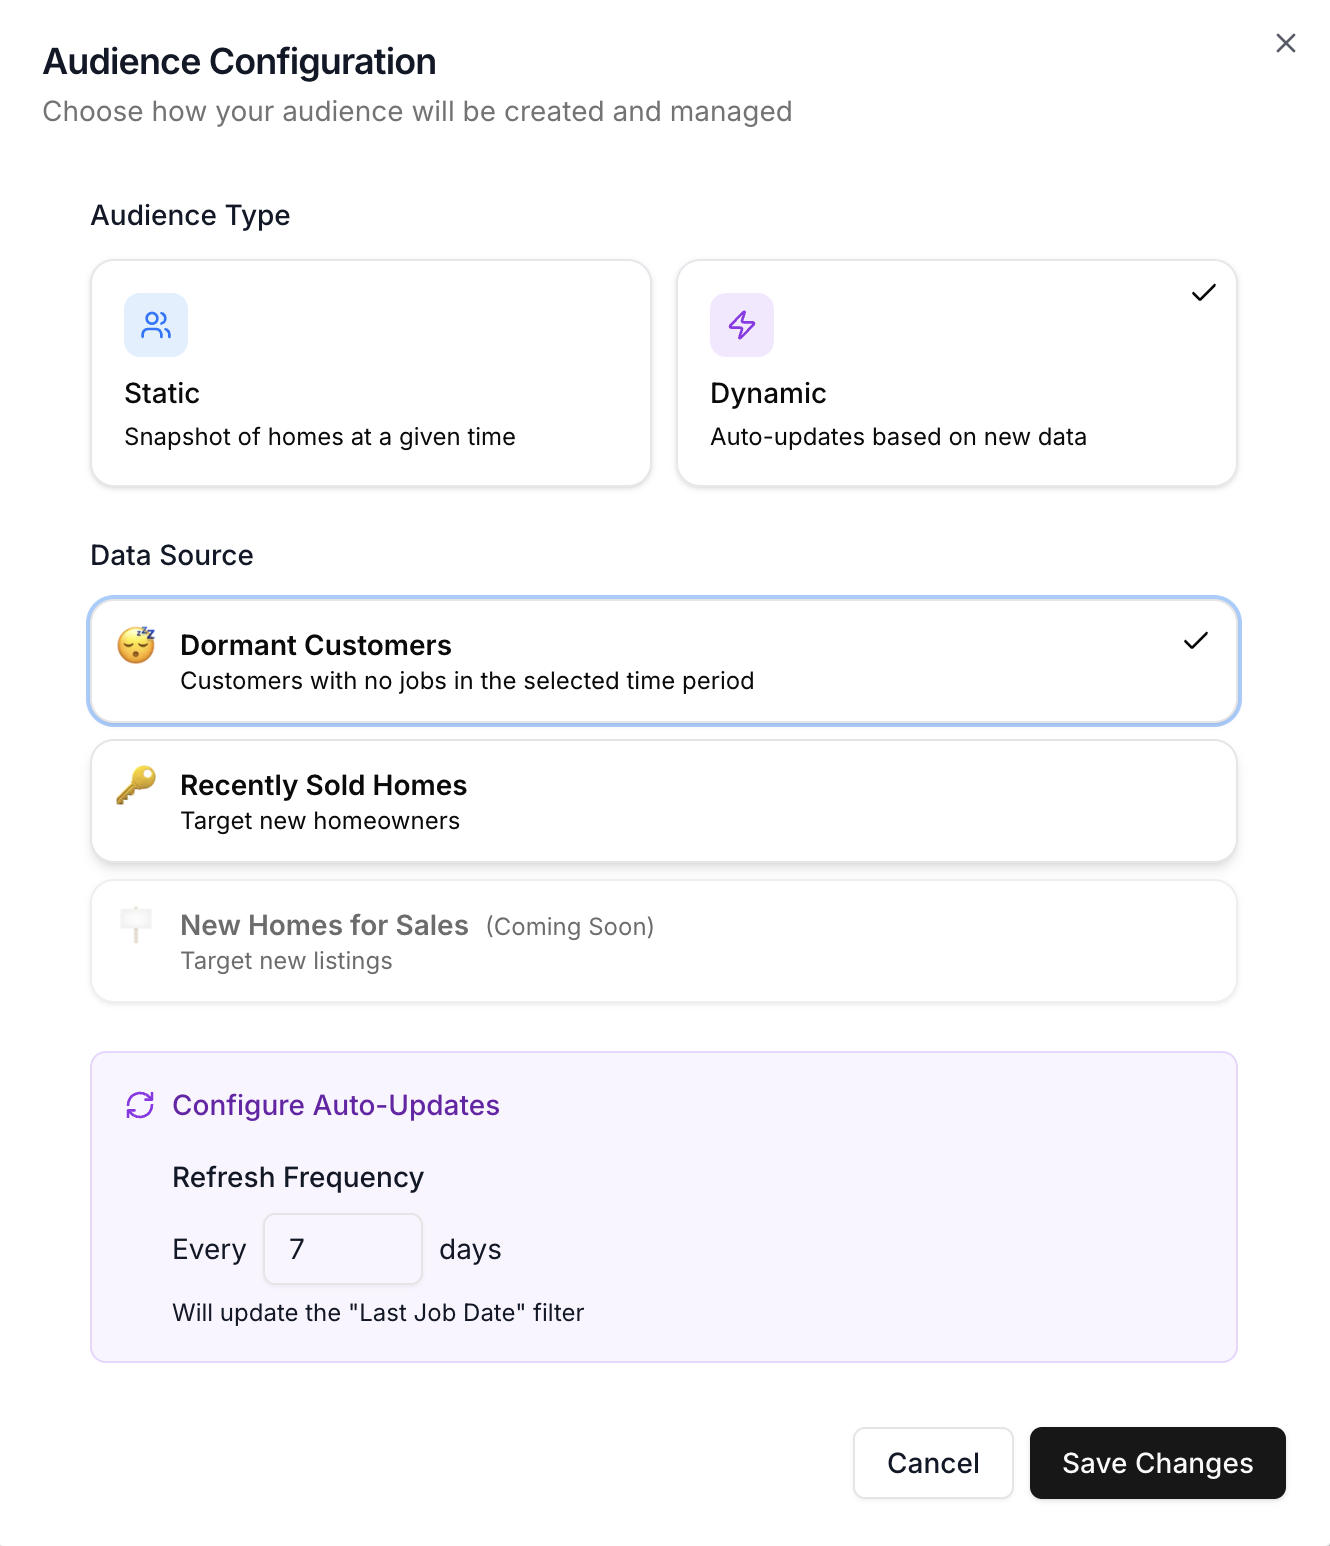
Task: Click the sign icon for New Homes for Sales
Action: pos(135,926)
